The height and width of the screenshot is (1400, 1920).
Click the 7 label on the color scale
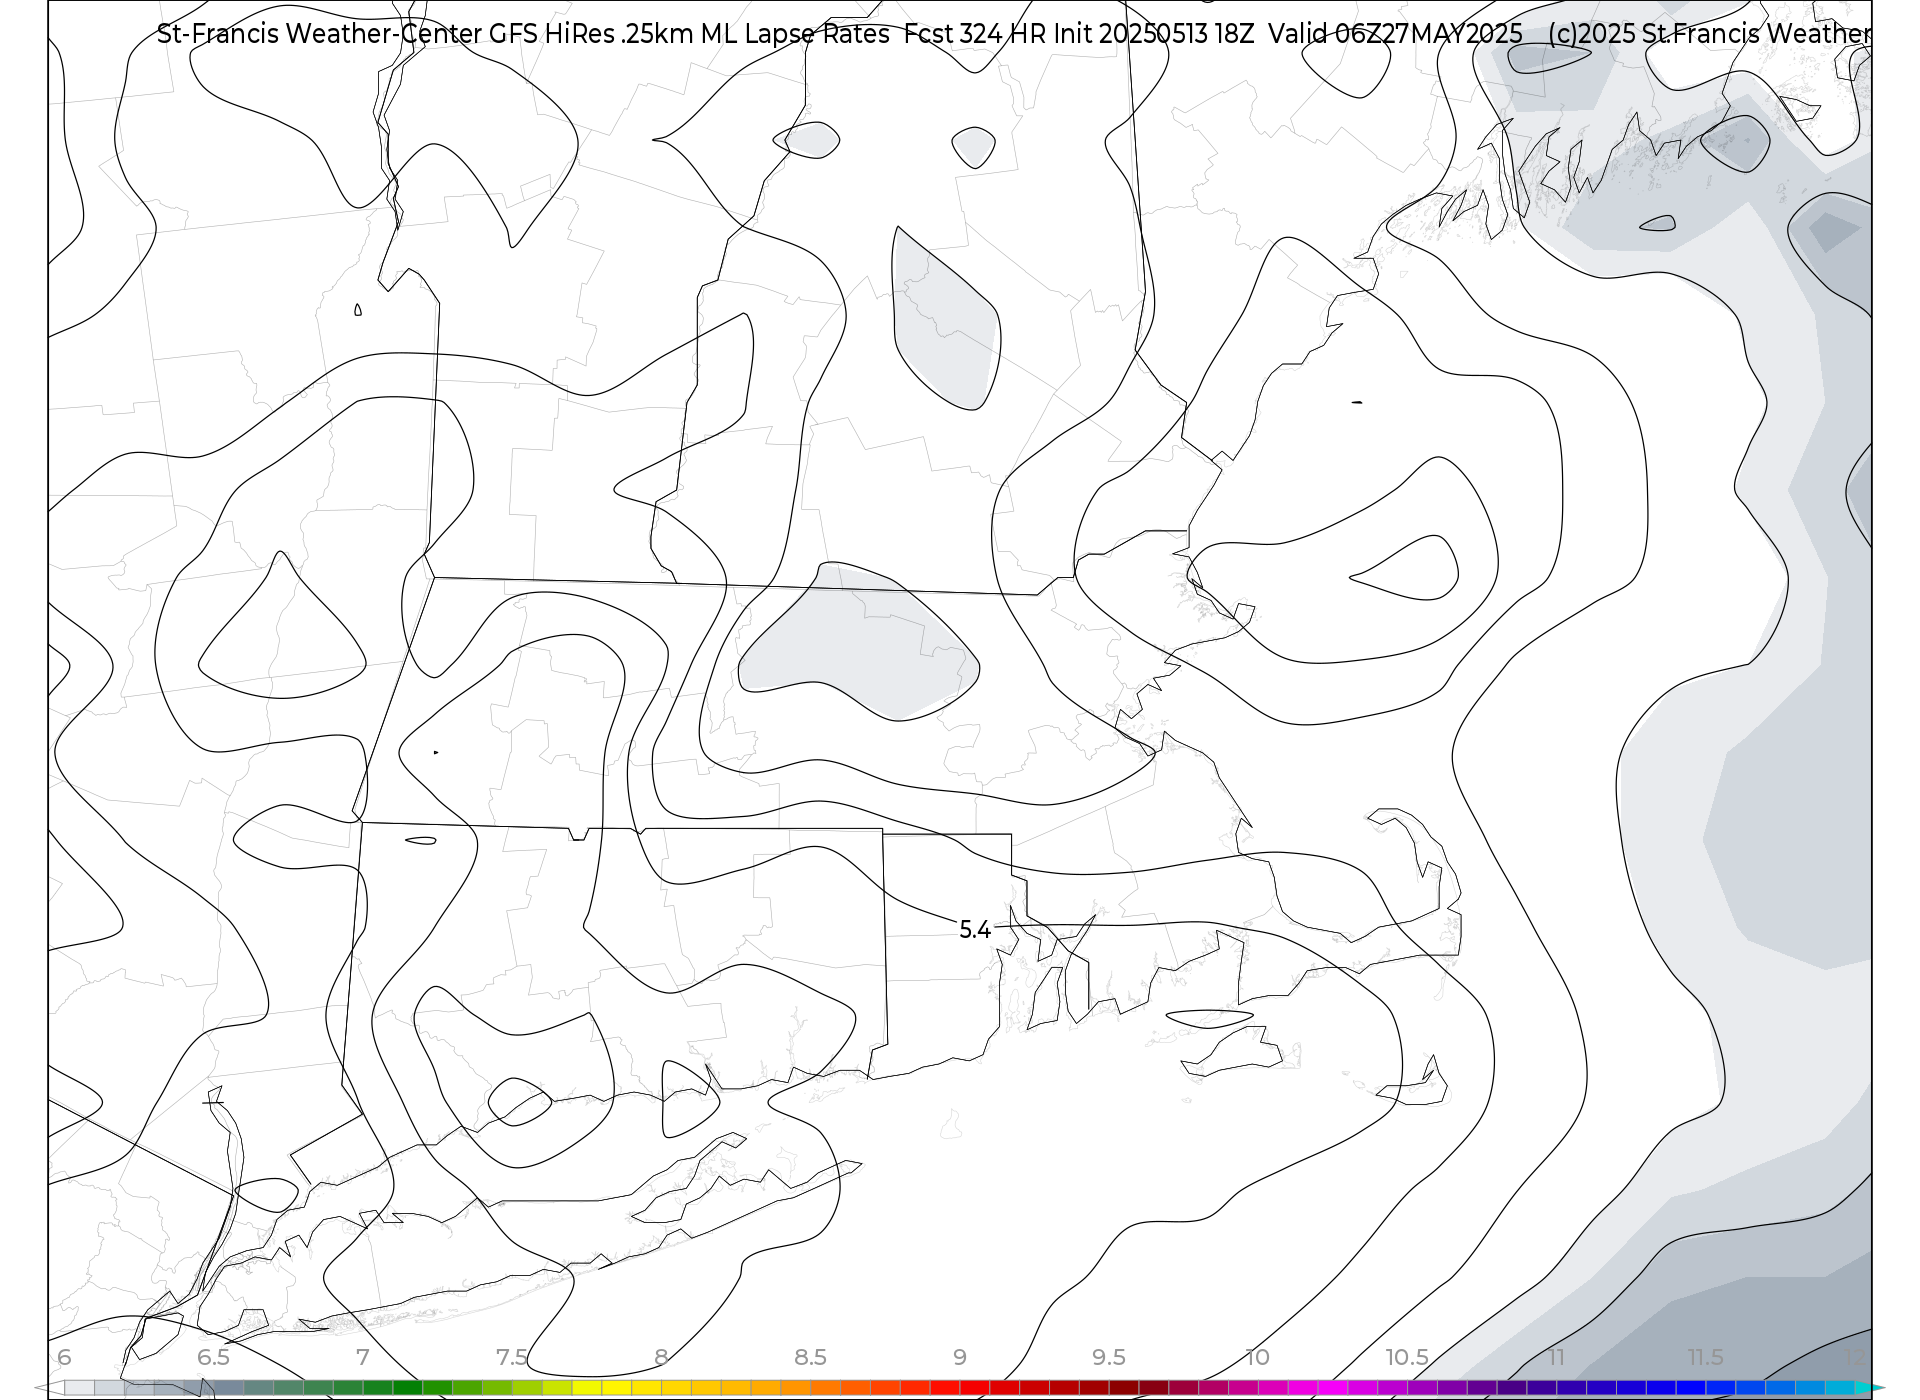point(362,1357)
